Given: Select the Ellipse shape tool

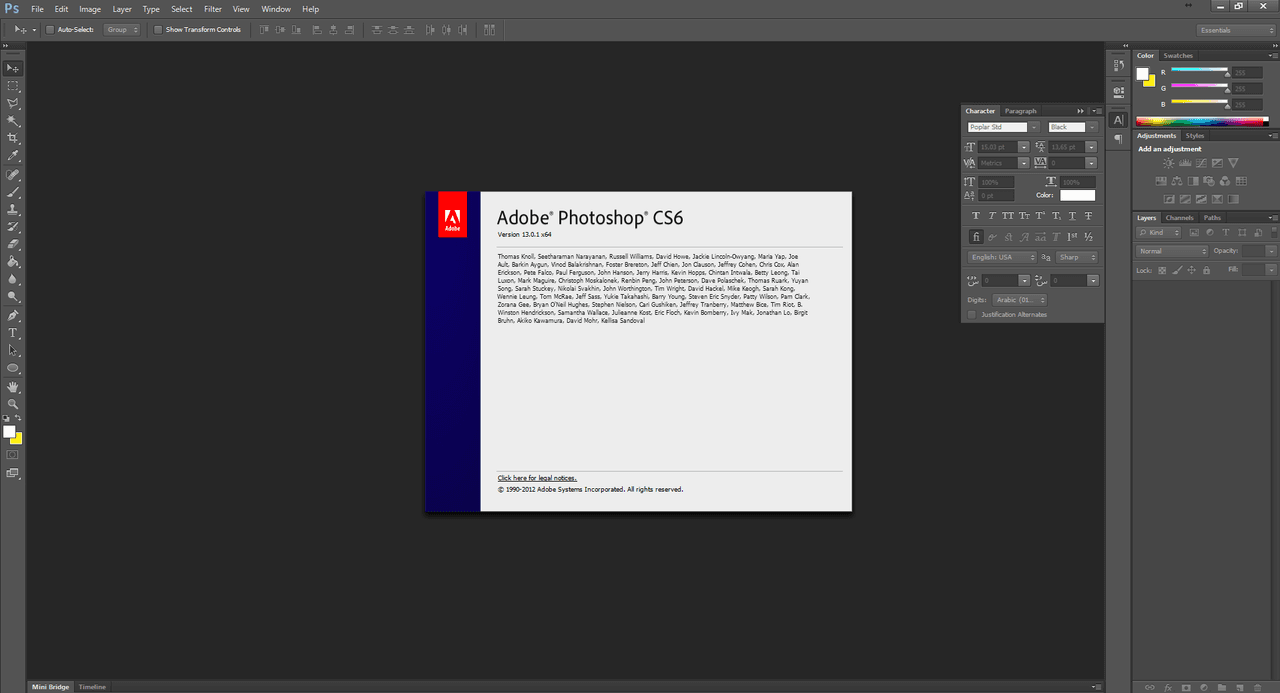Looking at the screenshot, I should pyautogui.click(x=13, y=368).
